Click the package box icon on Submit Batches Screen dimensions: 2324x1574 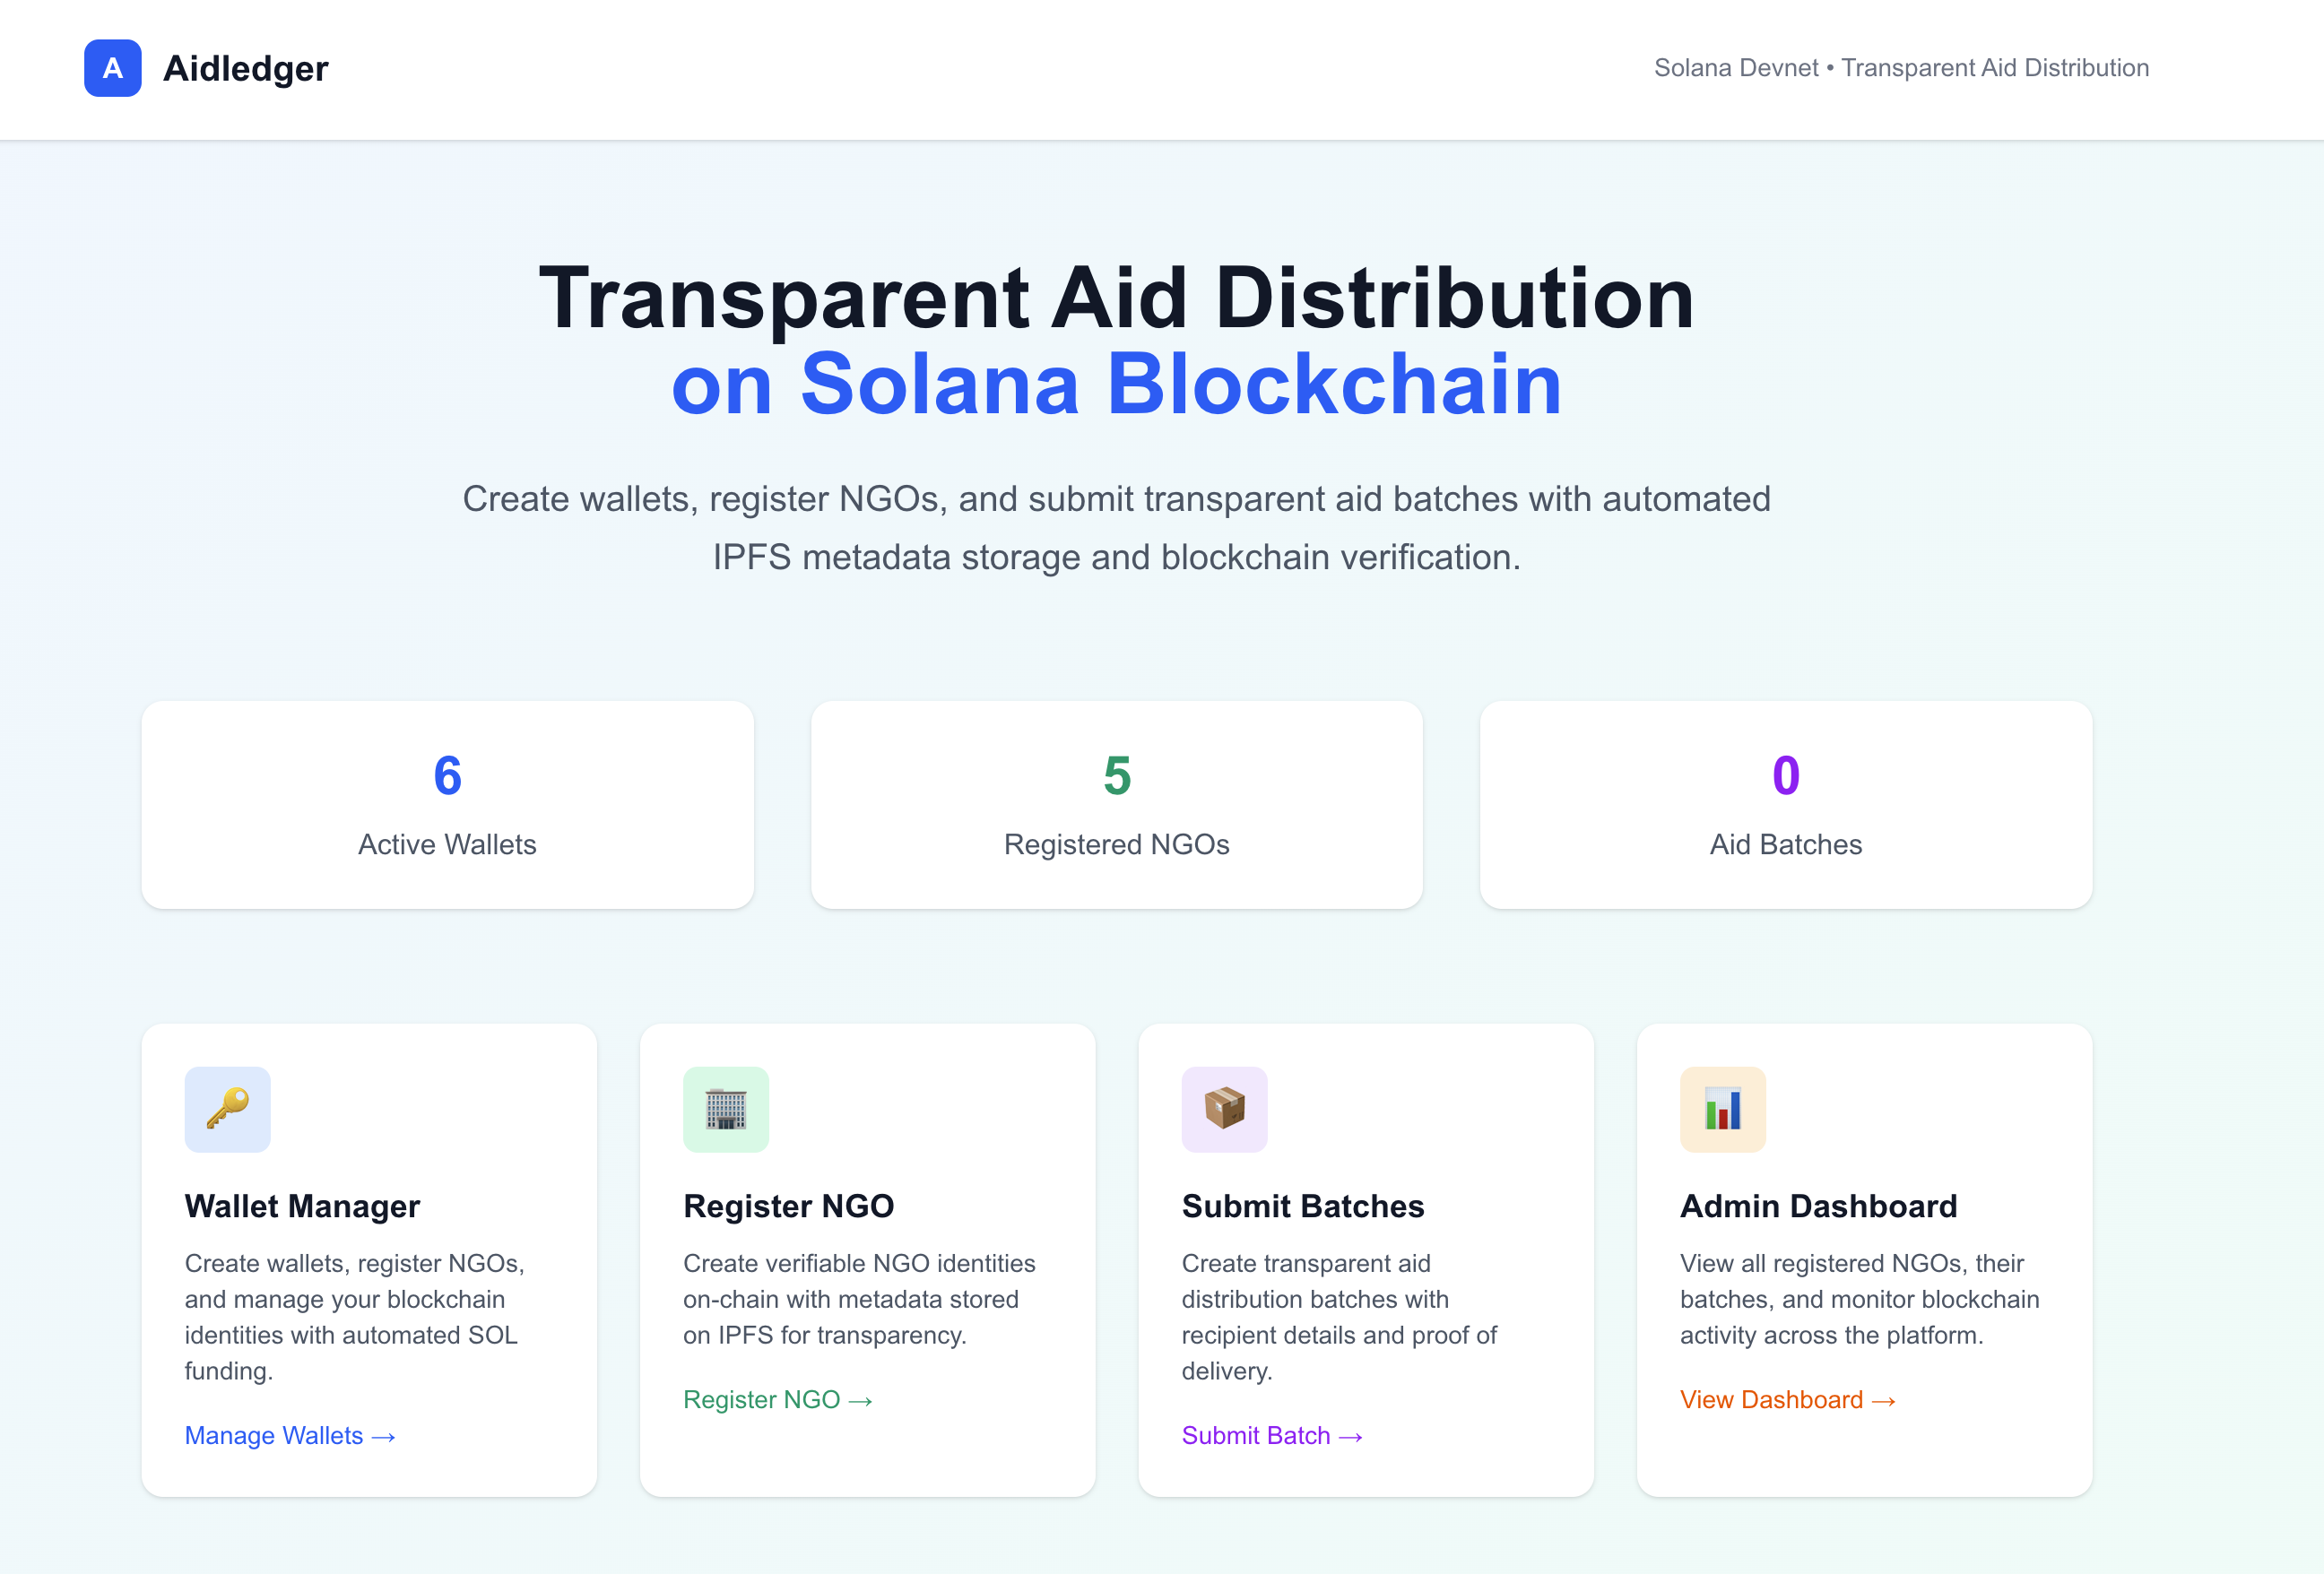click(1224, 1109)
